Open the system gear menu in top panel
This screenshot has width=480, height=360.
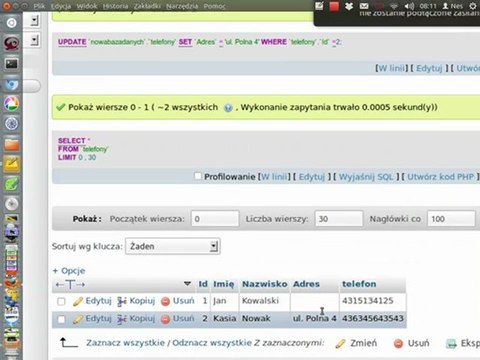[x=472, y=6]
